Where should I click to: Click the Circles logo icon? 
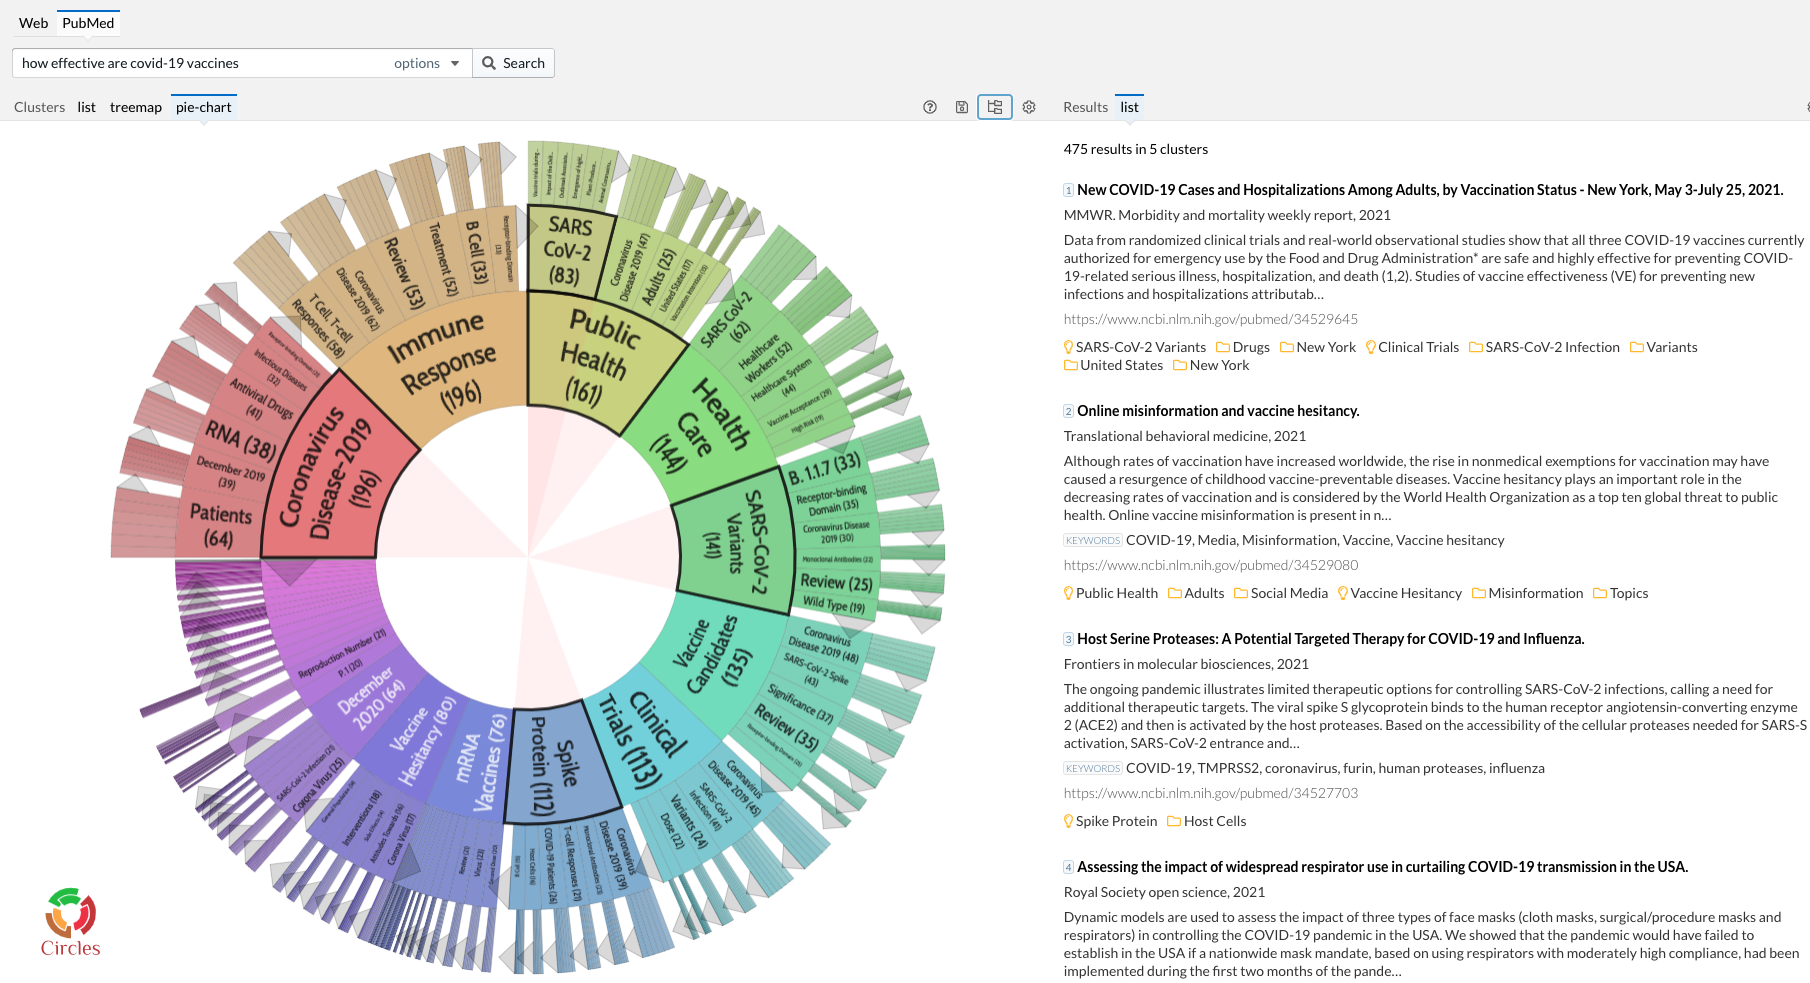point(70,922)
